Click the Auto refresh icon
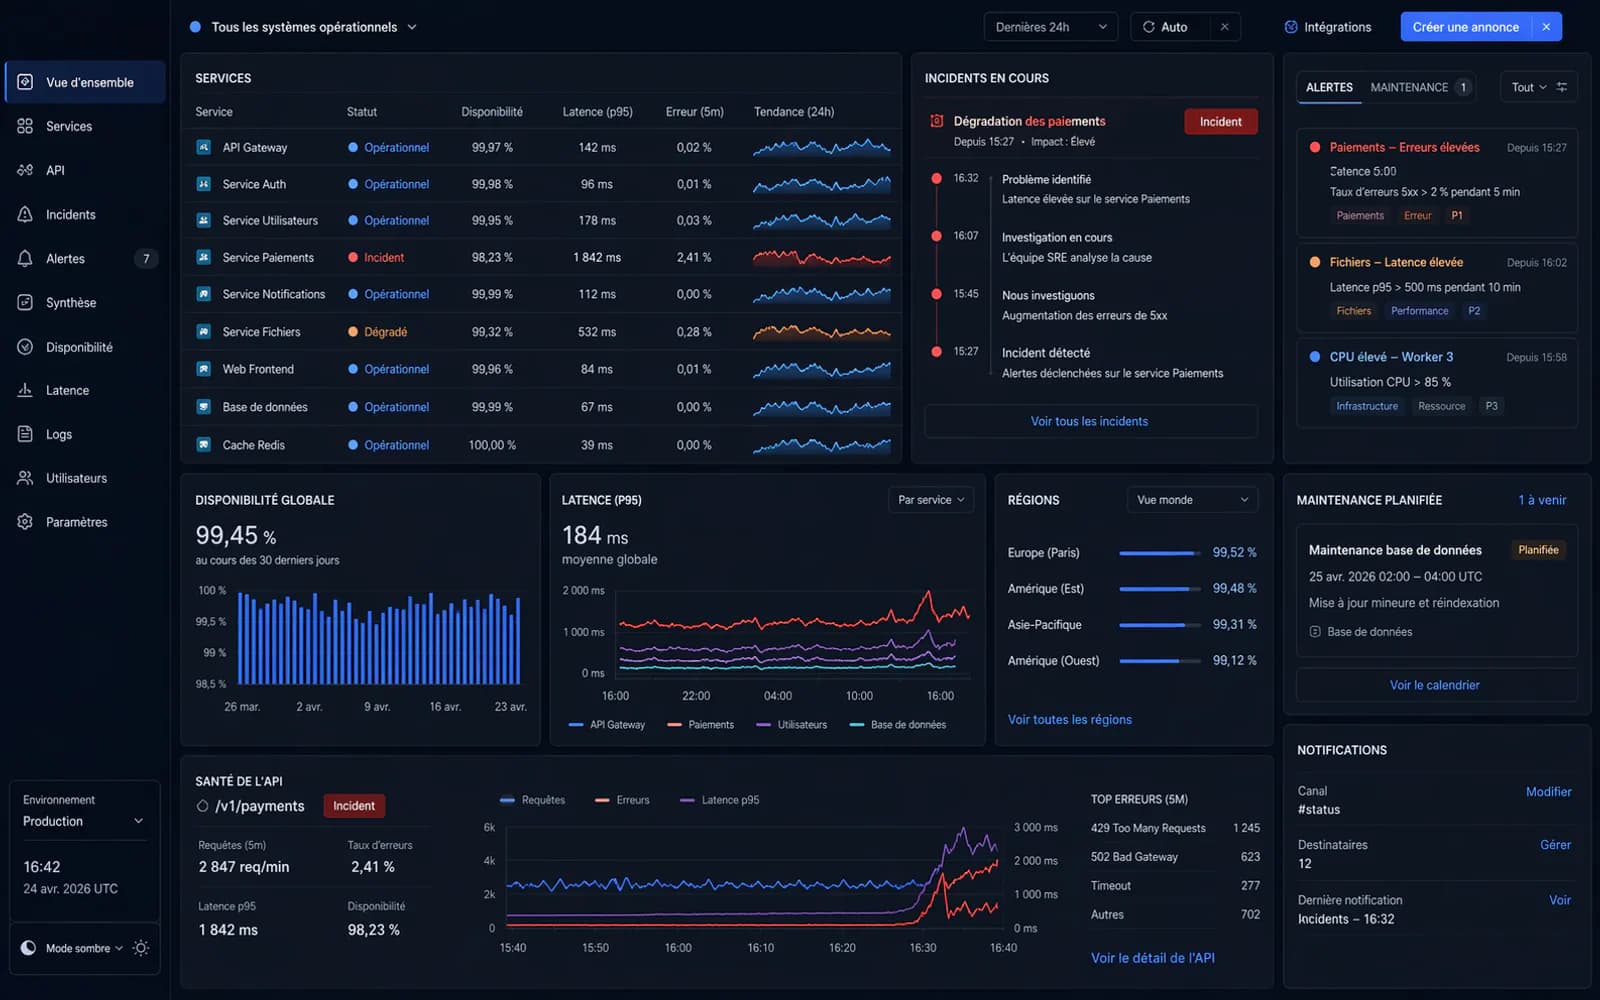Image resolution: width=1600 pixels, height=1000 pixels. [x=1149, y=27]
